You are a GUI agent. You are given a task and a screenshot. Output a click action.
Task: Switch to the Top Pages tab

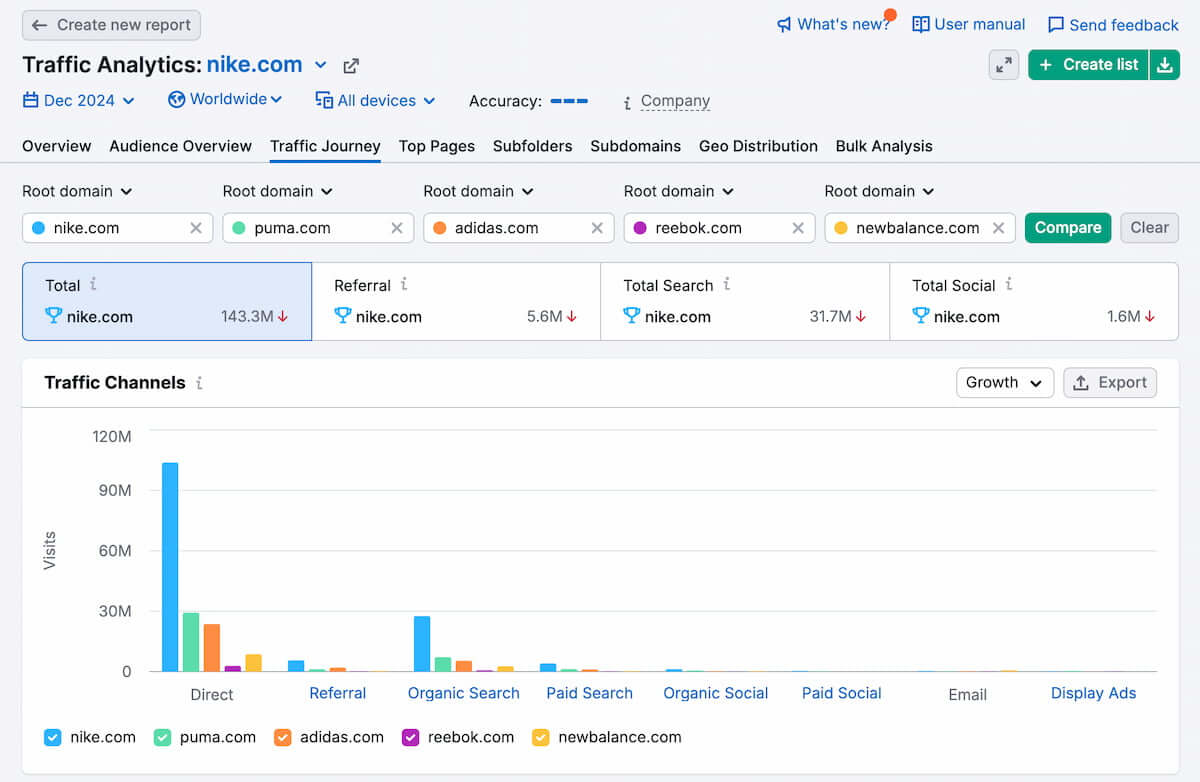437,146
